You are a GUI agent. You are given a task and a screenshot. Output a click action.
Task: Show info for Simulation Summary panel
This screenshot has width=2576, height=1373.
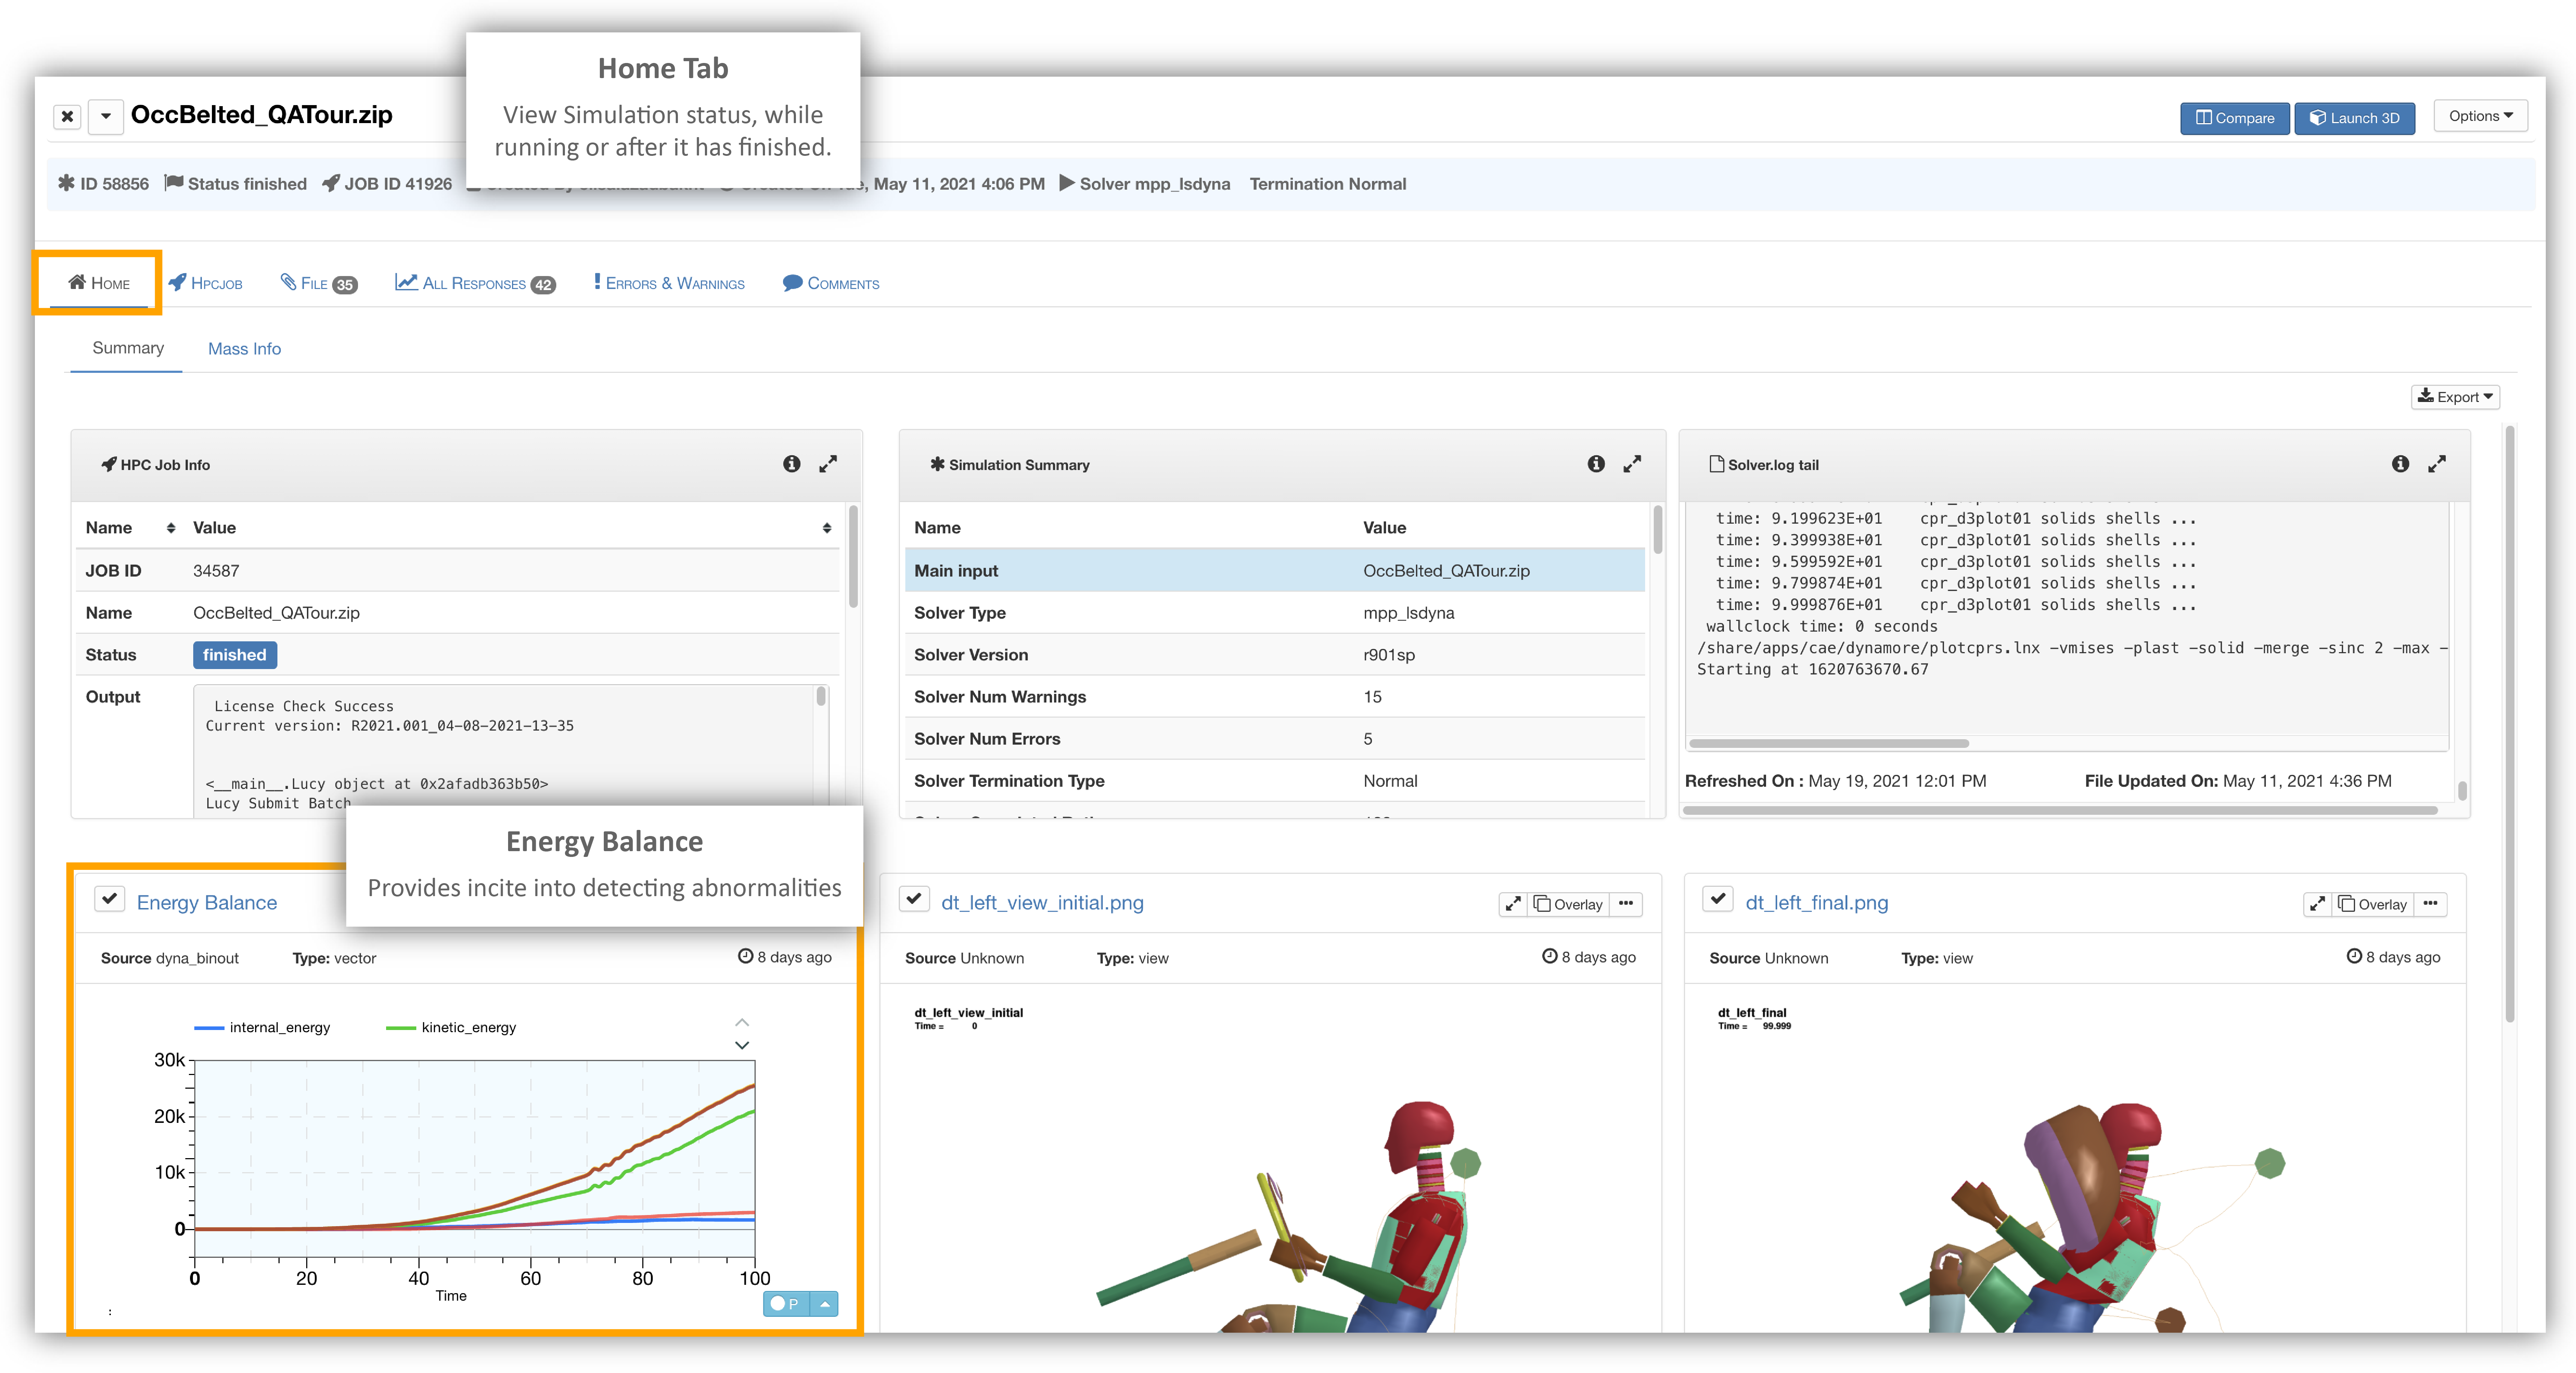(x=1596, y=464)
